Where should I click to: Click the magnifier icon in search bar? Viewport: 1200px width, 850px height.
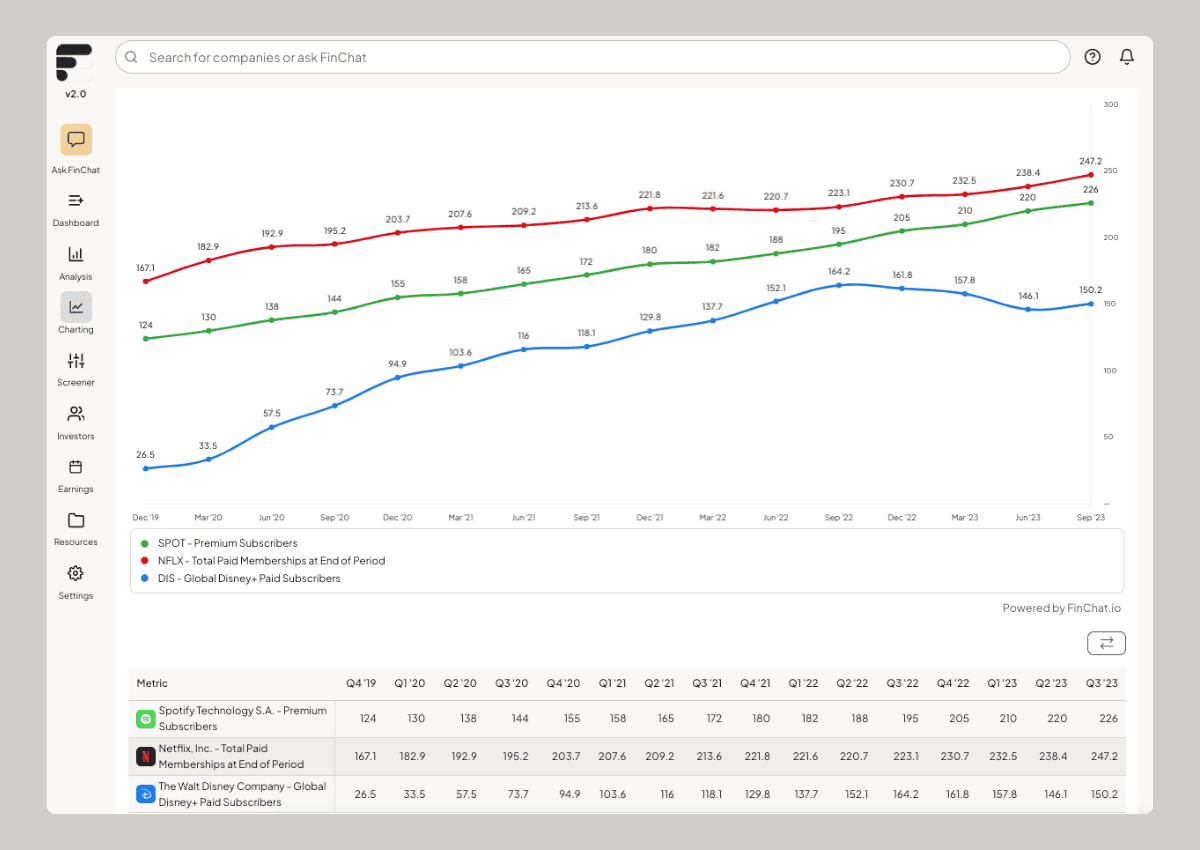(132, 57)
